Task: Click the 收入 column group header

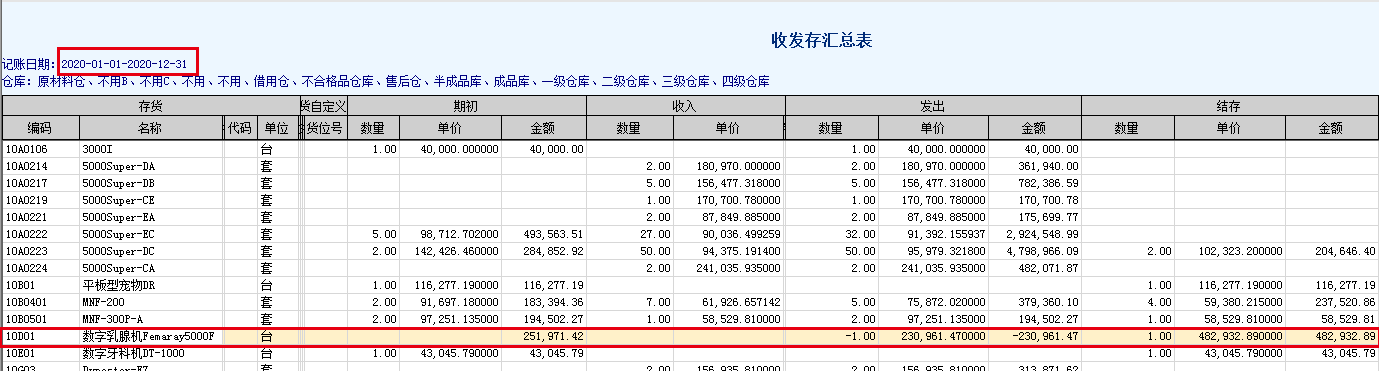Action: tap(685, 106)
